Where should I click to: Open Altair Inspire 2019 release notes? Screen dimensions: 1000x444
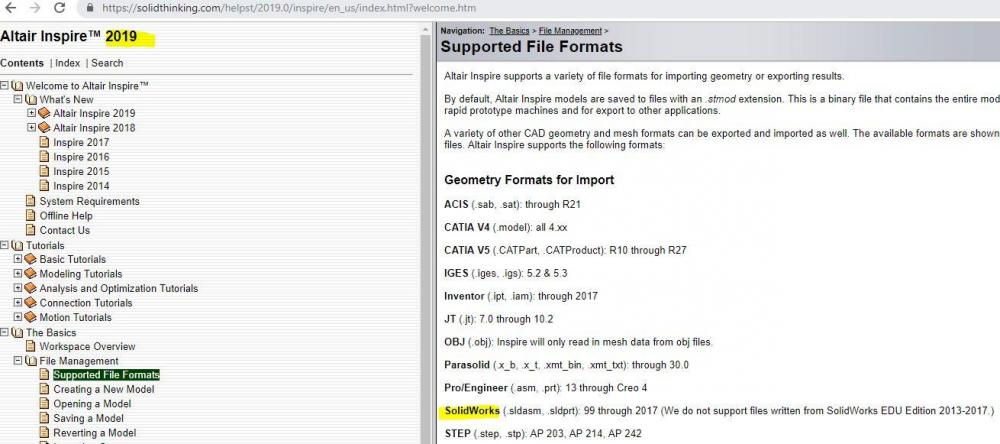pyautogui.click(x=94, y=114)
